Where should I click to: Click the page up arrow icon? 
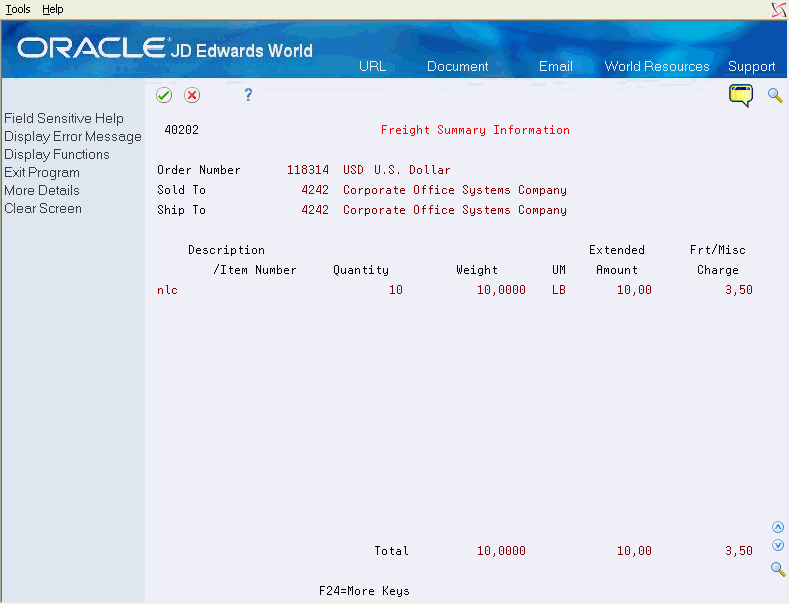[x=778, y=527]
